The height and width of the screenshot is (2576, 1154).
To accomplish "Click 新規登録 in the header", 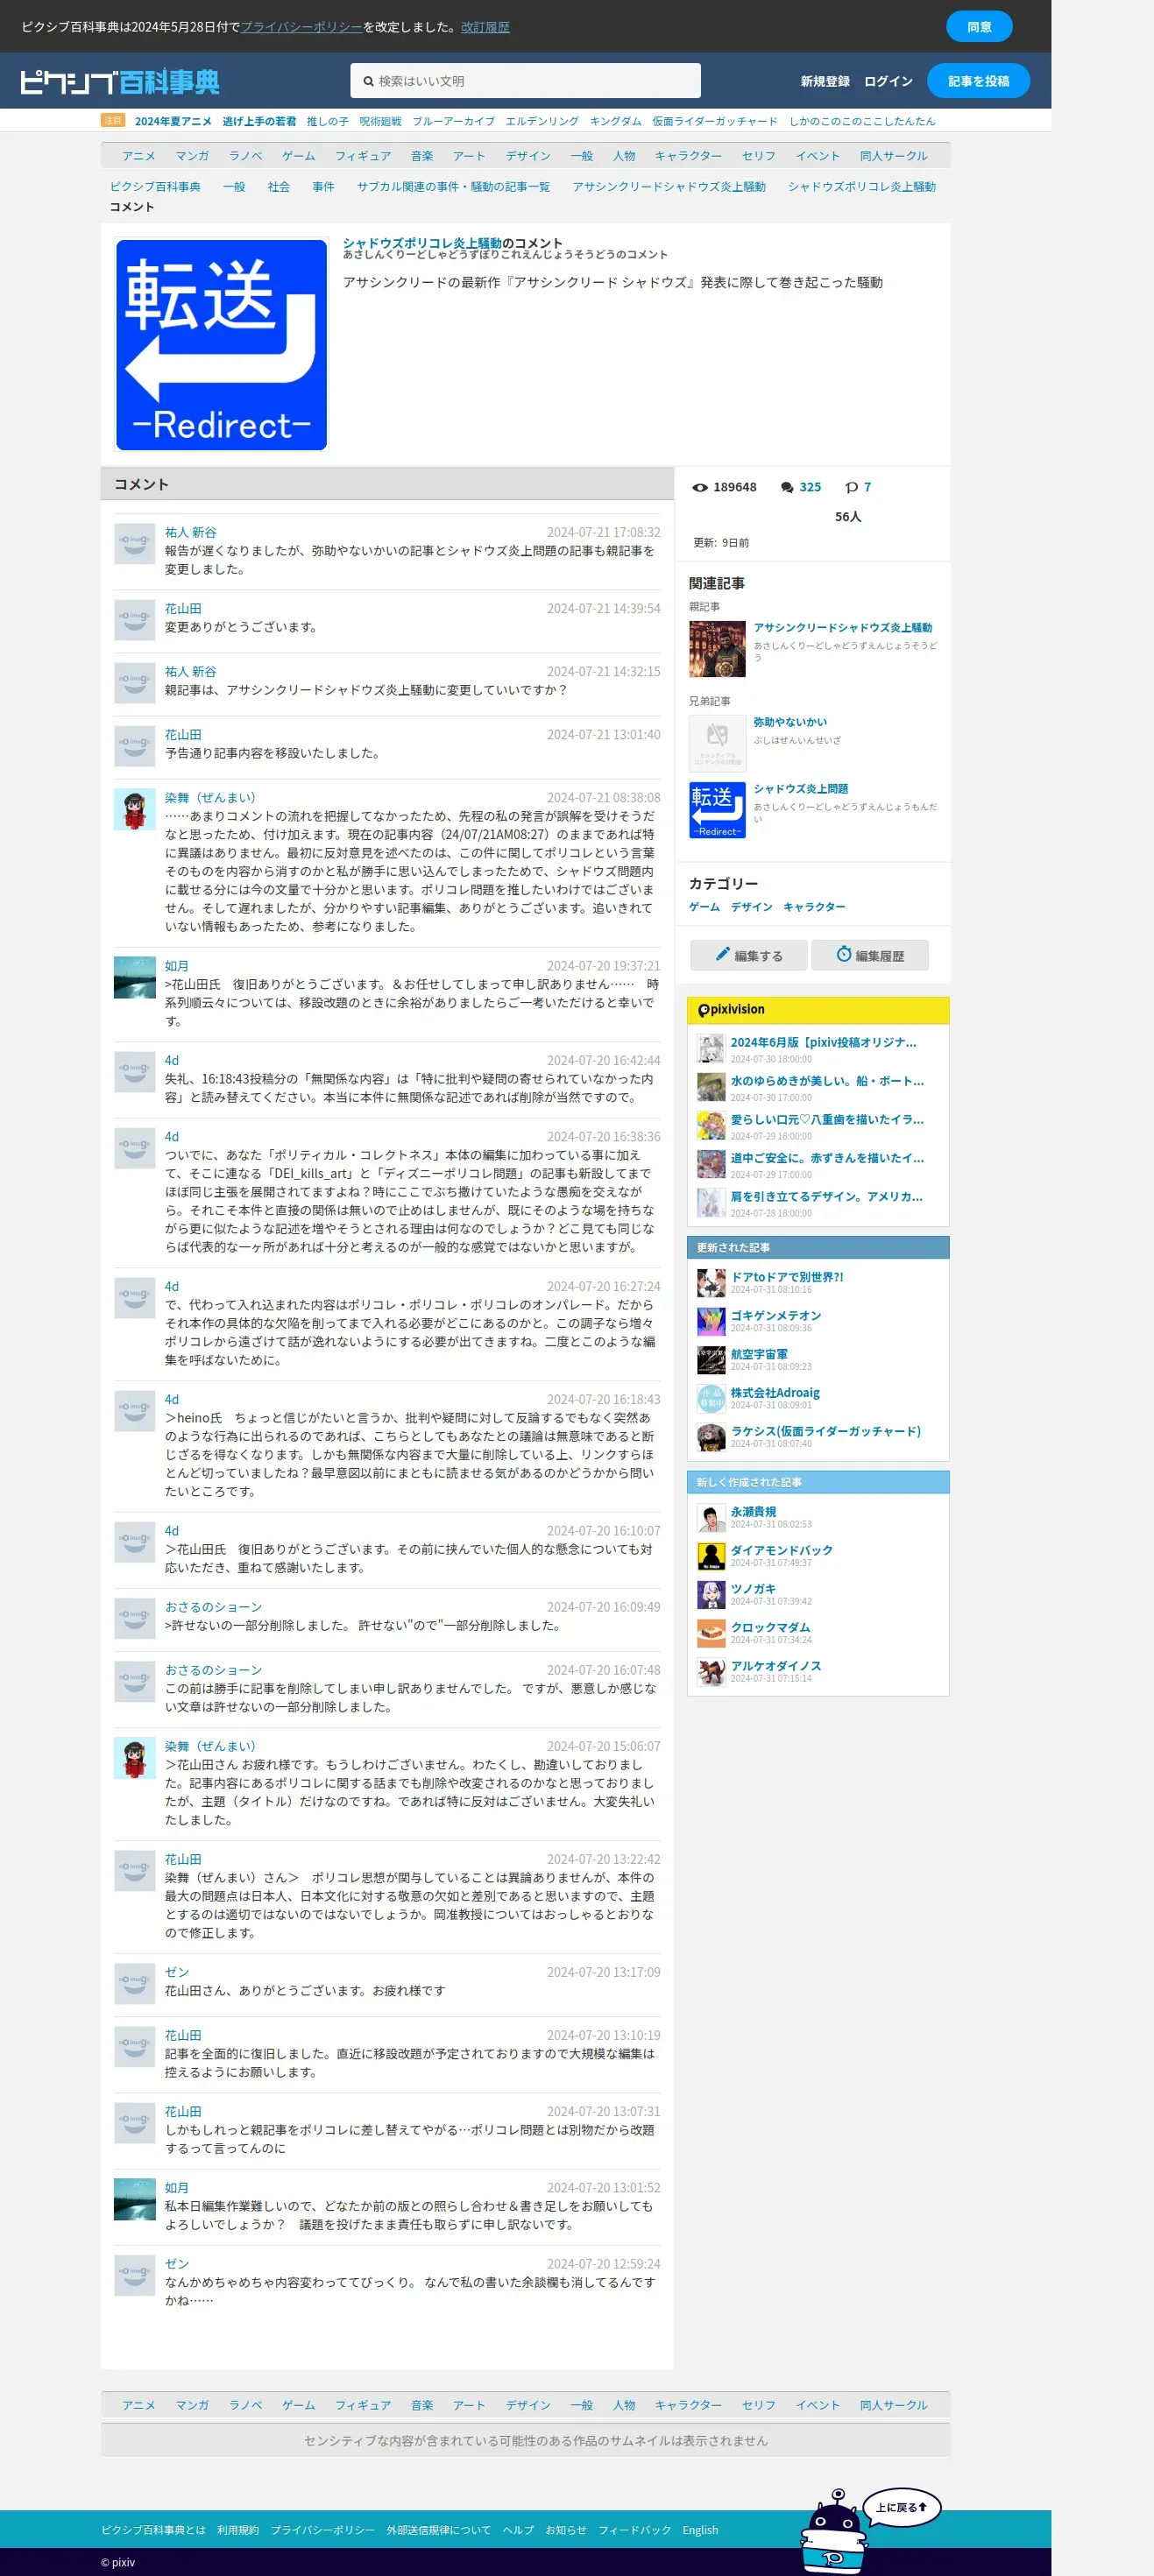I will click(x=825, y=81).
